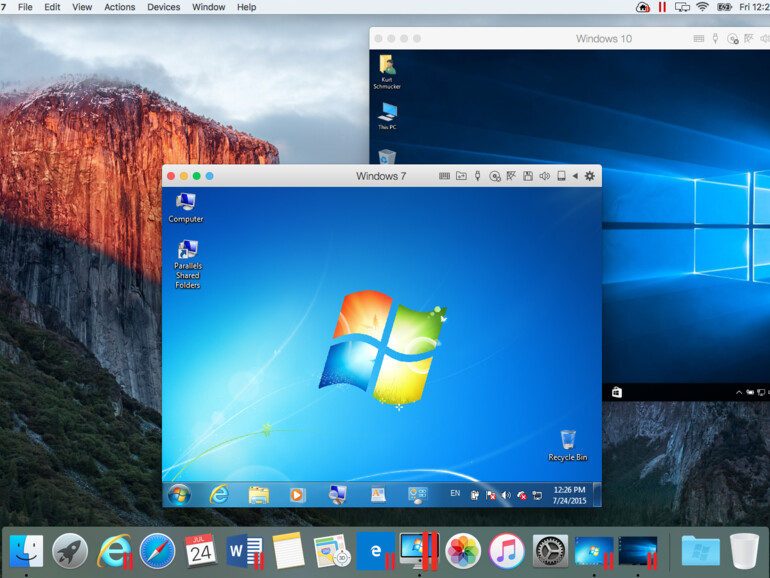
Task: Click network icon in Windows 7 titlebar
Action: (x=511, y=176)
